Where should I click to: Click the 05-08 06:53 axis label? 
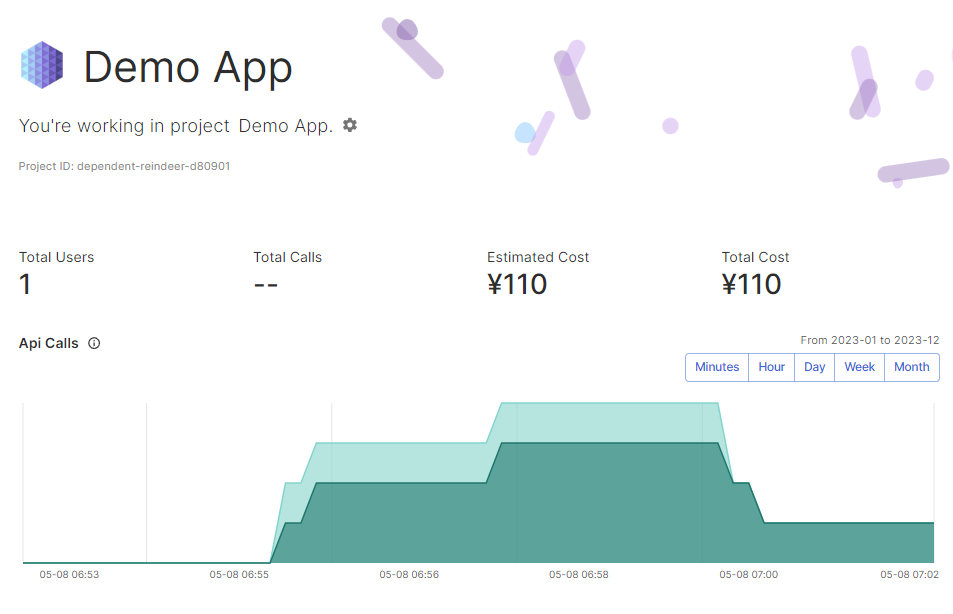coord(69,575)
